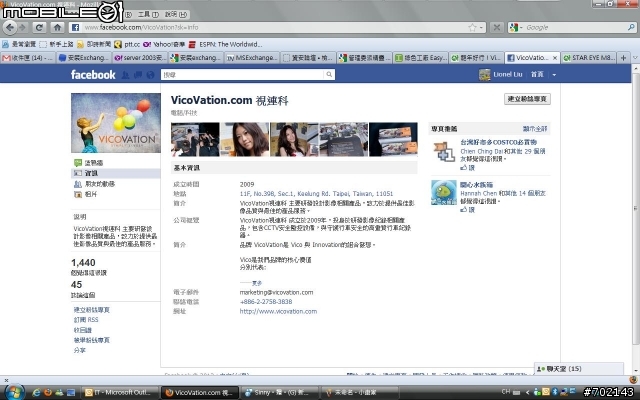Open the Tools menu

click(x=148, y=15)
